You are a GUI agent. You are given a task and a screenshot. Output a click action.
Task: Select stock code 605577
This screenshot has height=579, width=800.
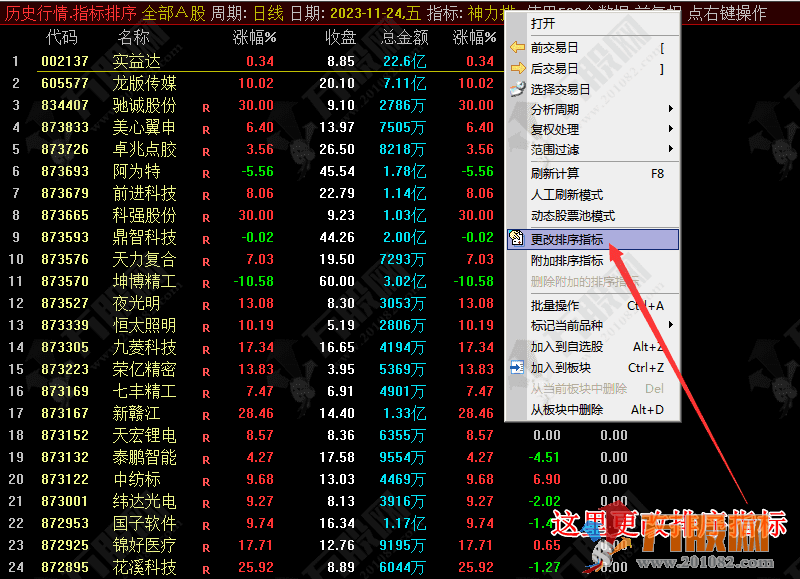click(65, 83)
